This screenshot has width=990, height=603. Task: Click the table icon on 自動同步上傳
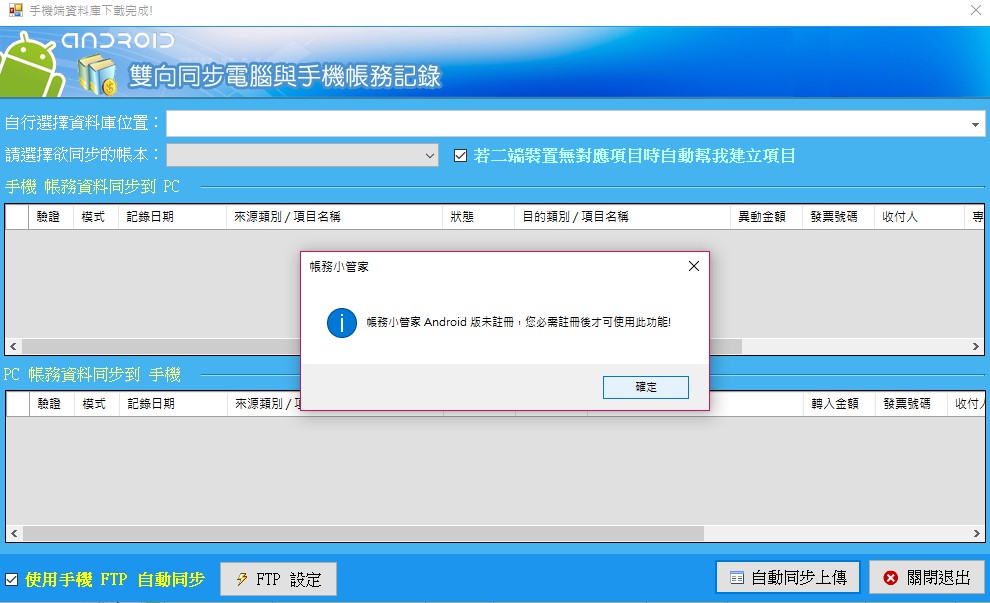tap(736, 578)
